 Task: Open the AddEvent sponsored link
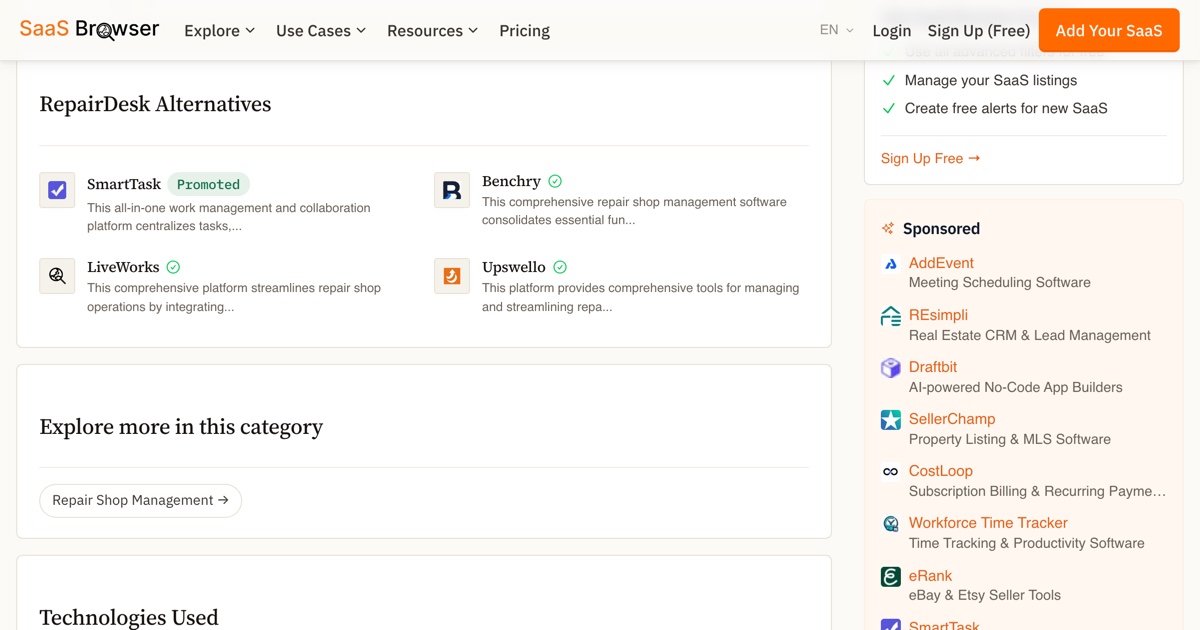[941, 263]
